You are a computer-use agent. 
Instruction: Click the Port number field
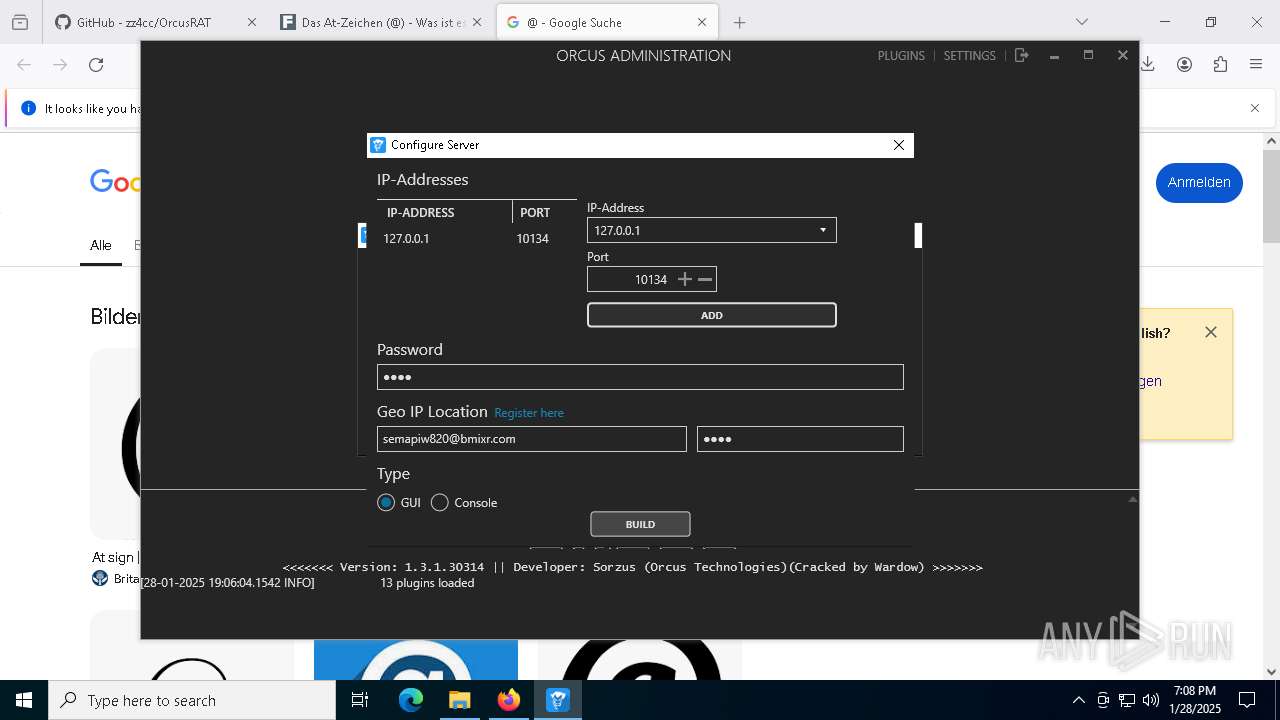pos(631,280)
